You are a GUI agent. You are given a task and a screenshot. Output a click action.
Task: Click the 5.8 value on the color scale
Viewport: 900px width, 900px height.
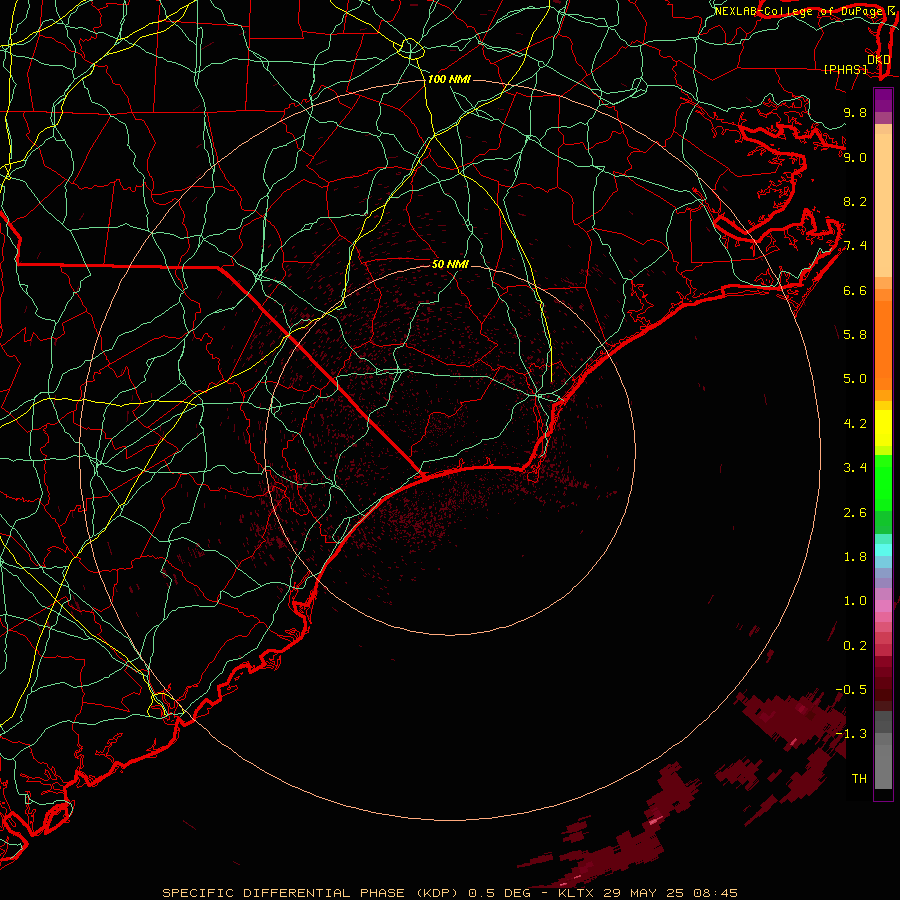(855, 334)
